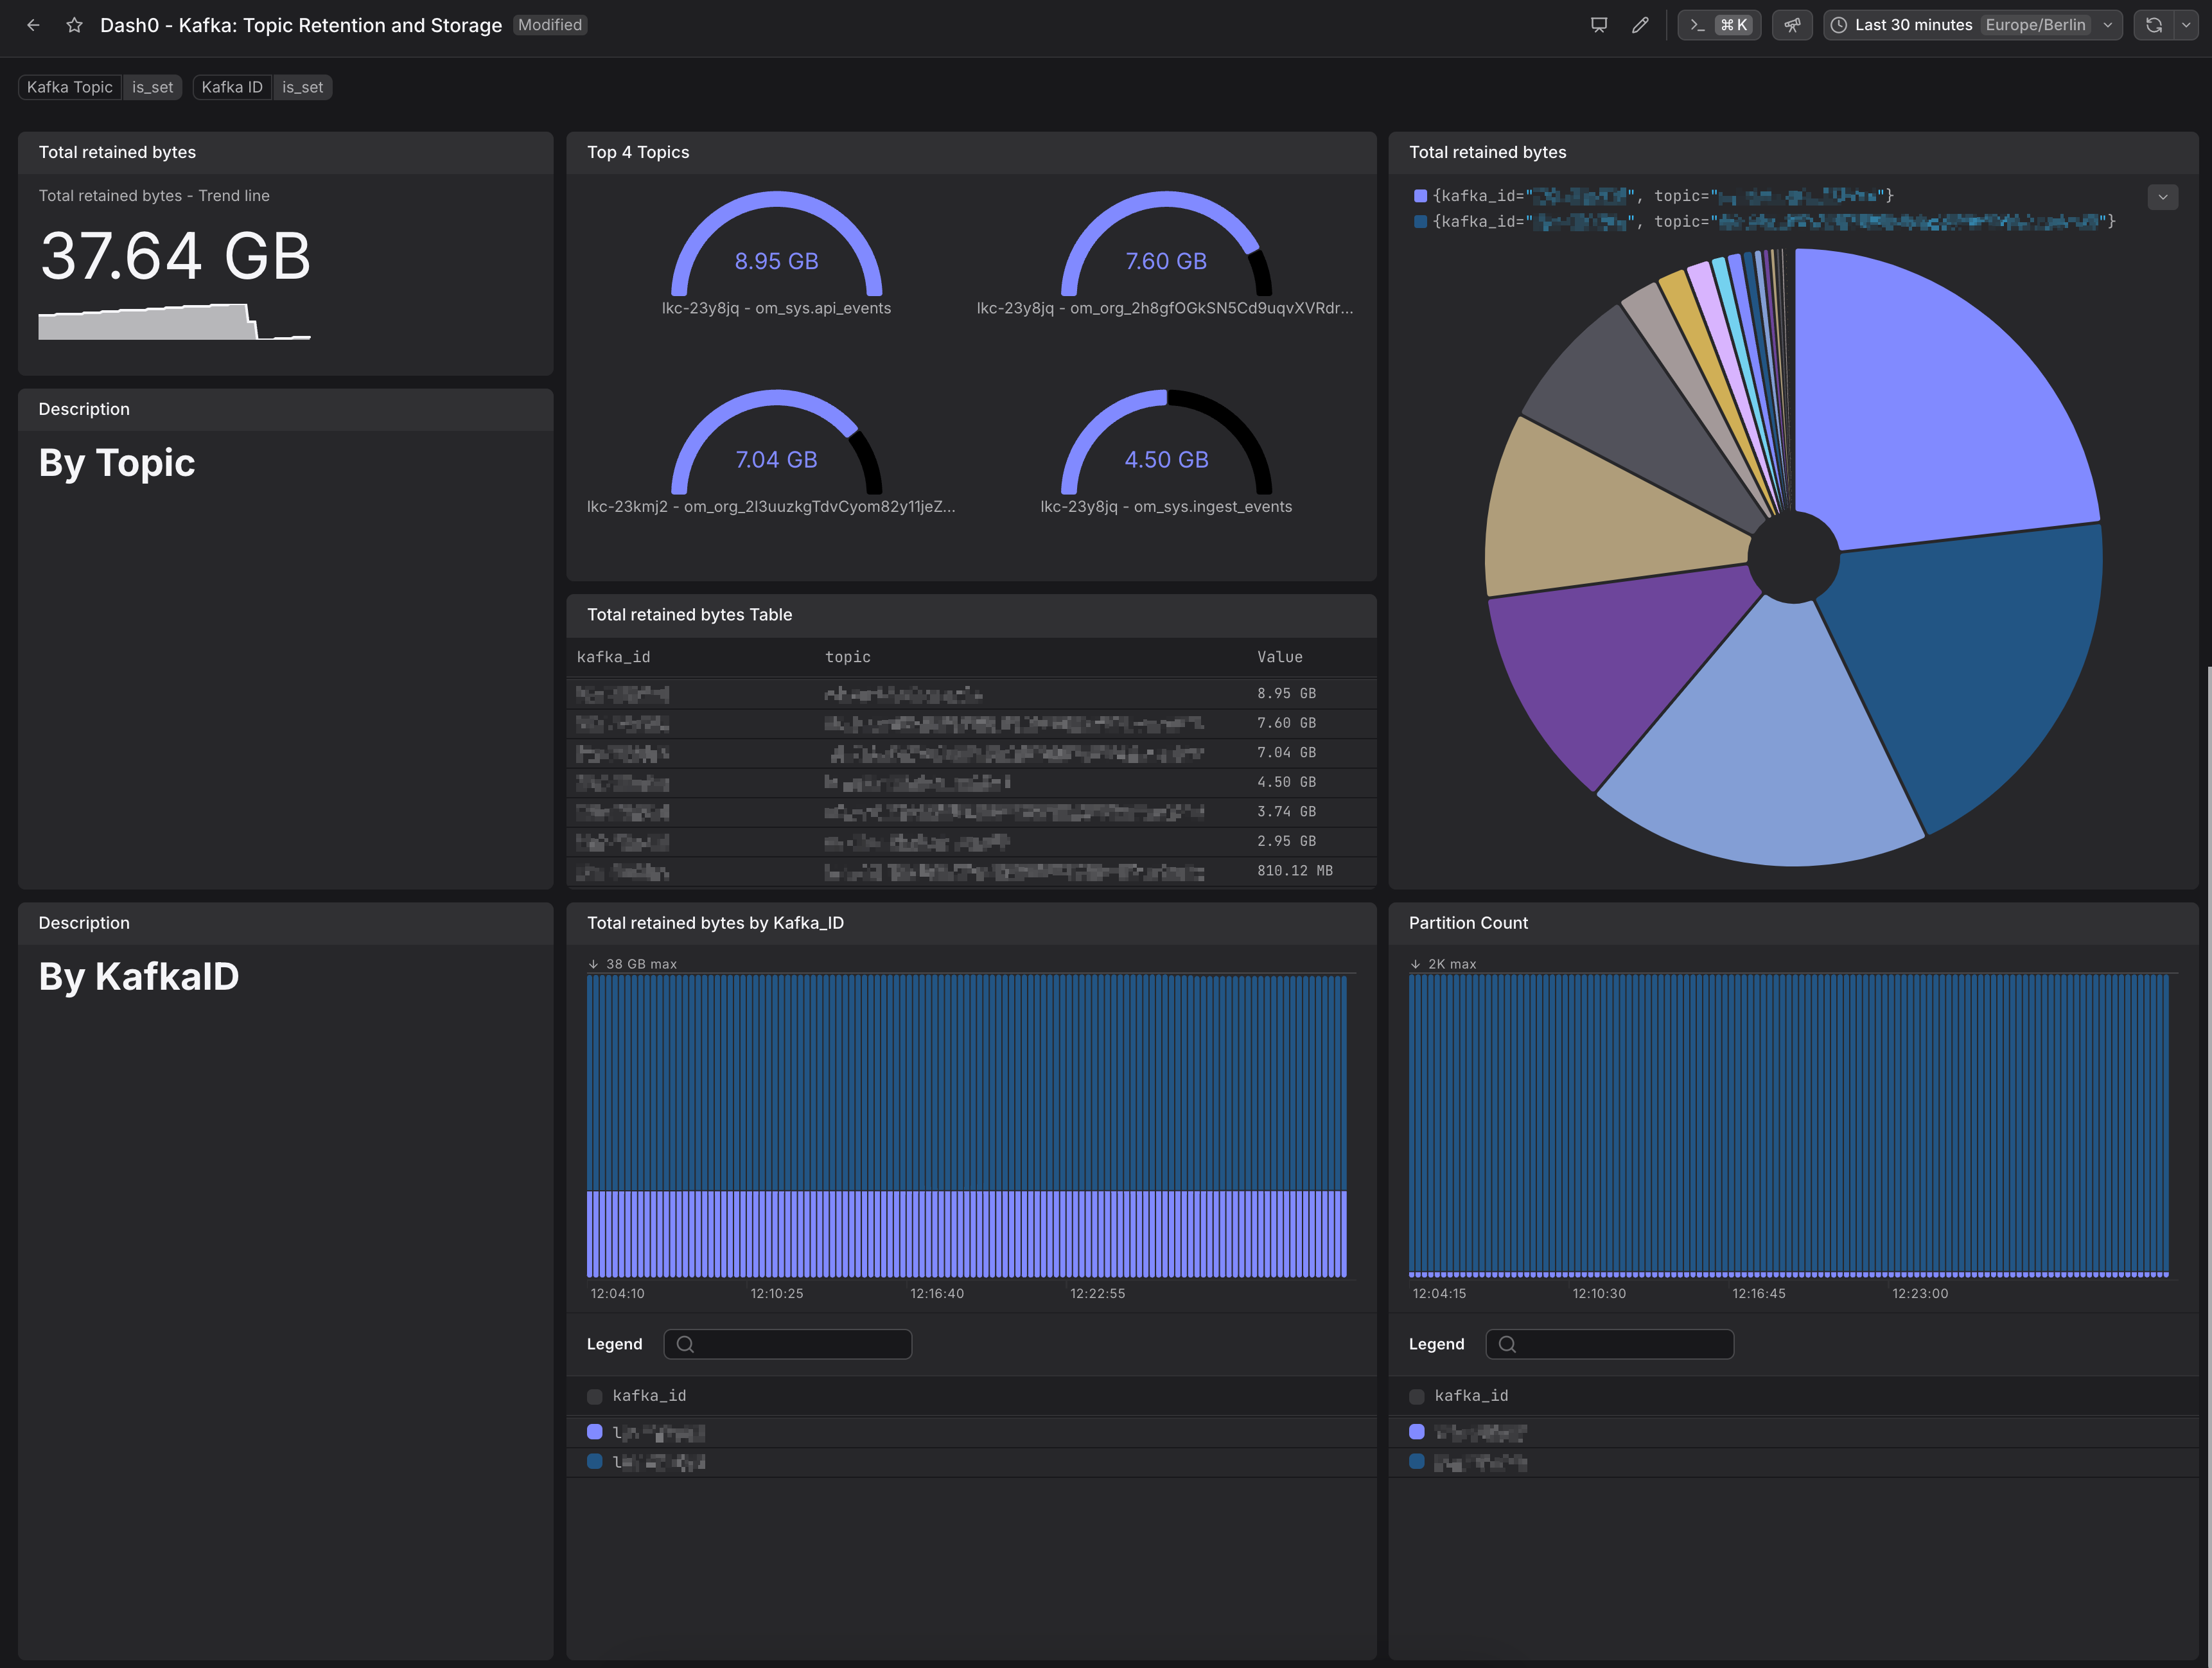Click the back arrow icon

[x=33, y=25]
